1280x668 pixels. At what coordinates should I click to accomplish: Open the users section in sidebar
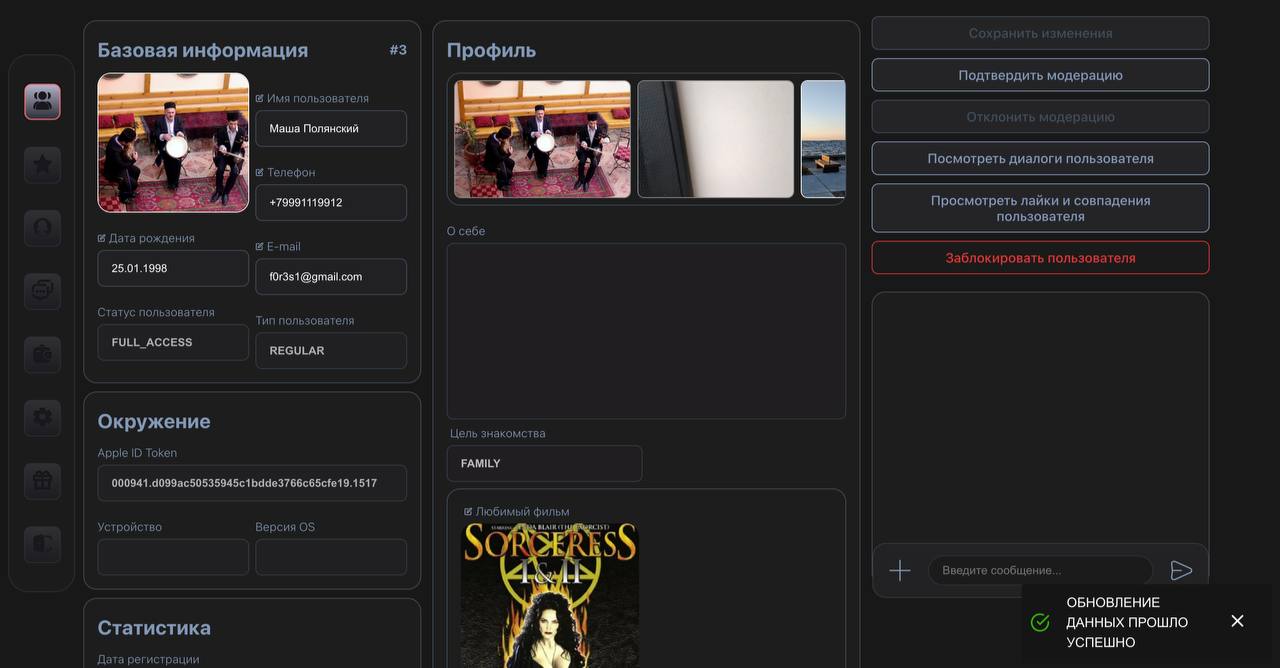click(42, 102)
